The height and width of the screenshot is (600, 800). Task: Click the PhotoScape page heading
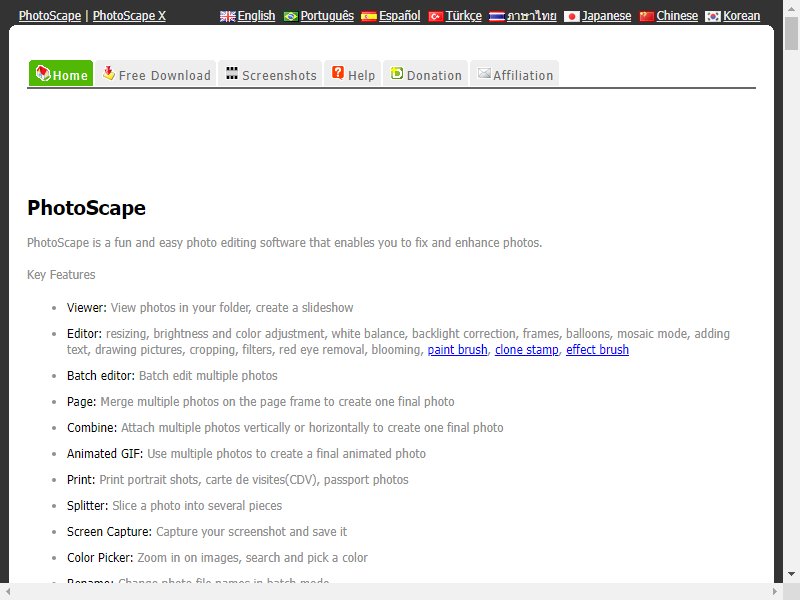click(x=86, y=208)
